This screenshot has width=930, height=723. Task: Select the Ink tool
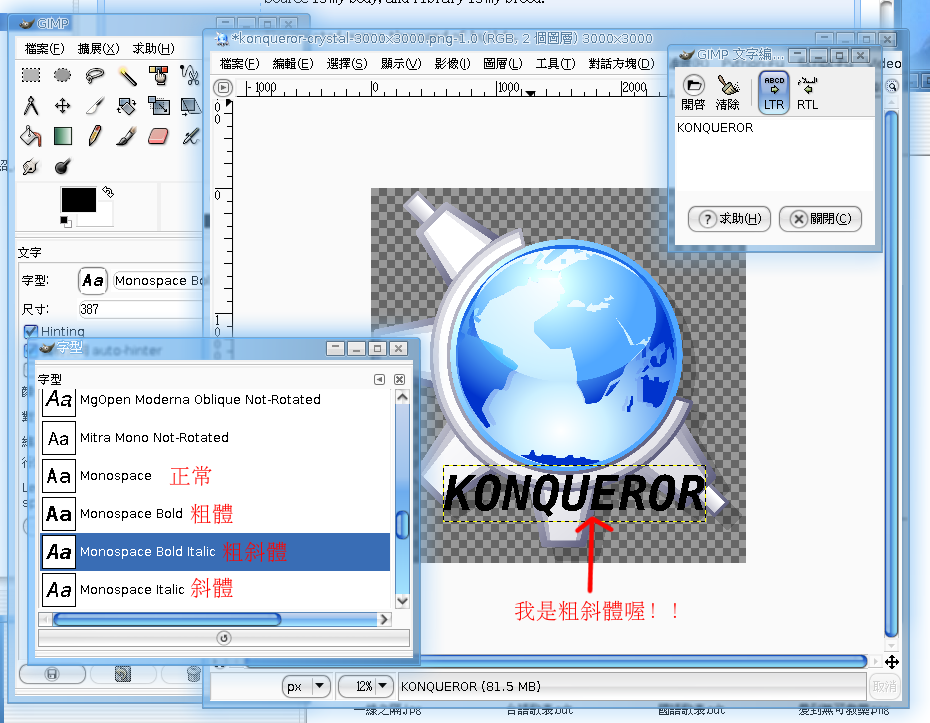(190, 136)
